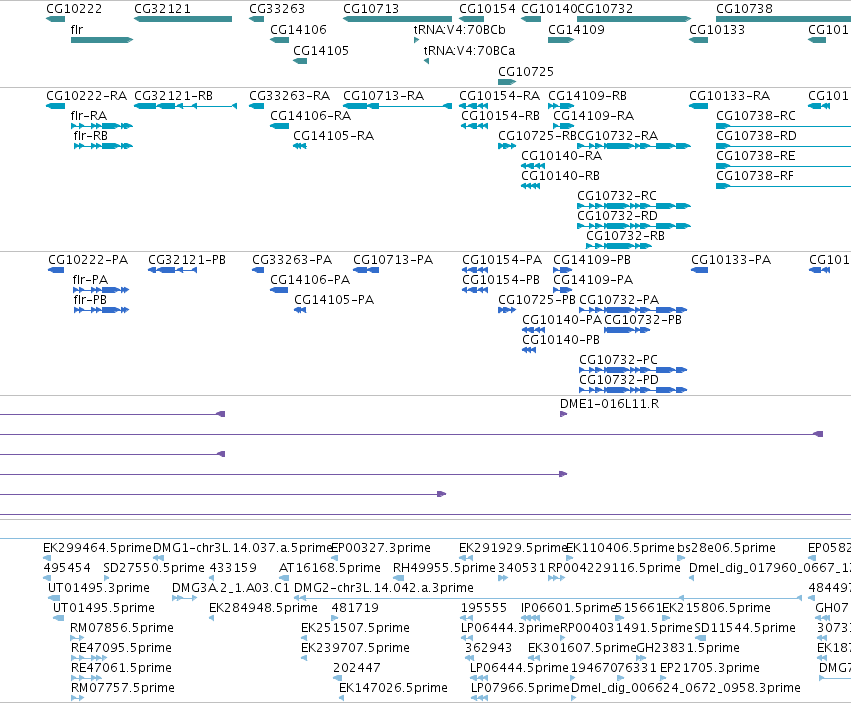Screen dimensions: 851x703
Task: Click EST EK299464.5prime
Action: [x=98, y=548]
